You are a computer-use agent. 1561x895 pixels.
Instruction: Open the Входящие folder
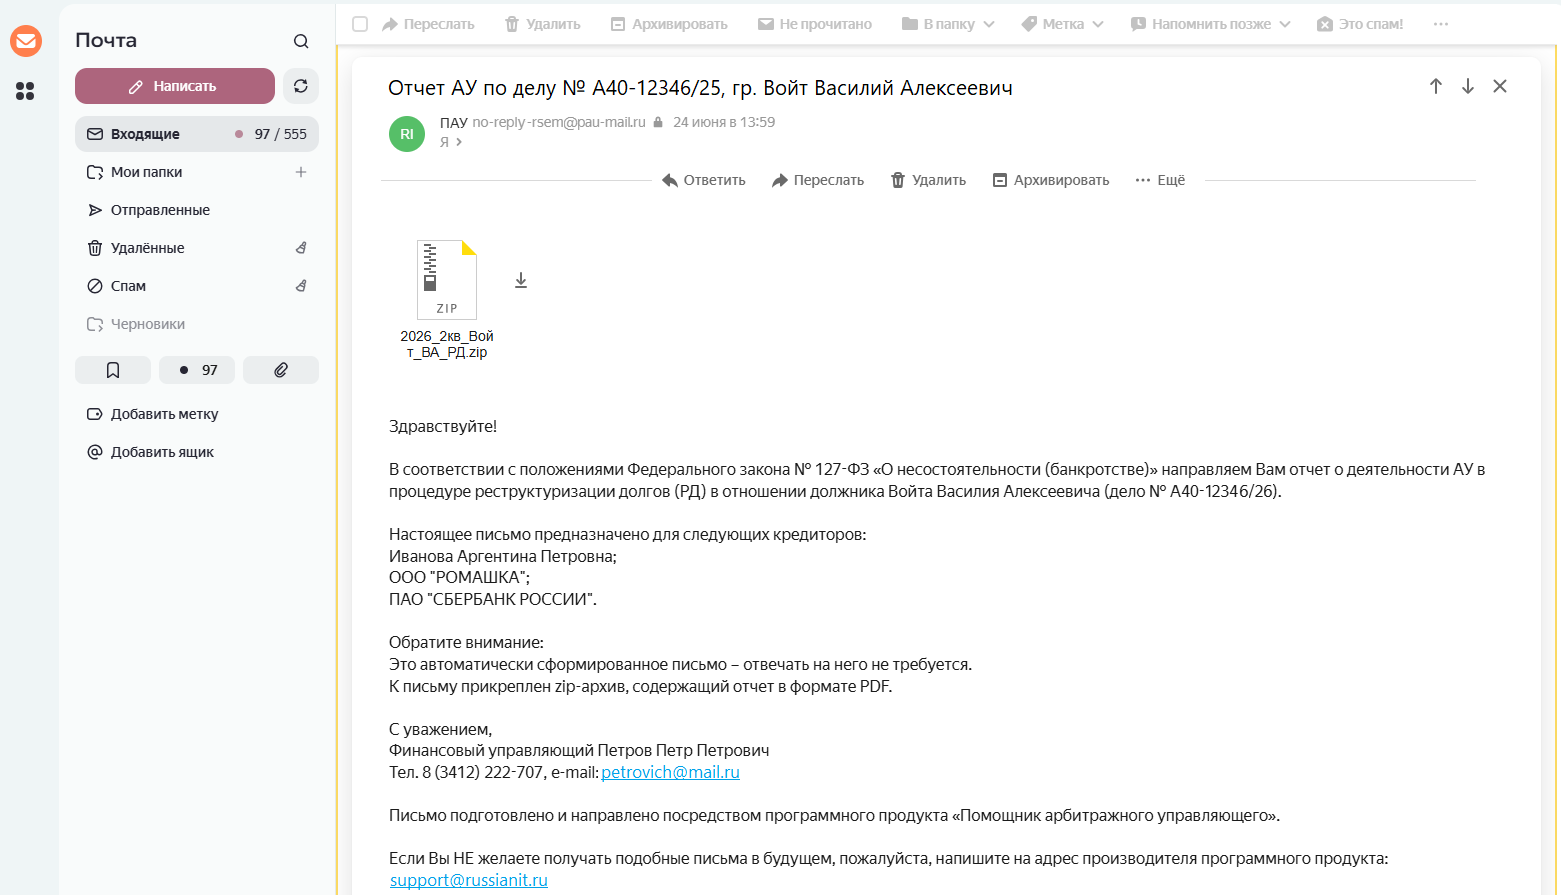pyautogui.click(x=197, y=134)
